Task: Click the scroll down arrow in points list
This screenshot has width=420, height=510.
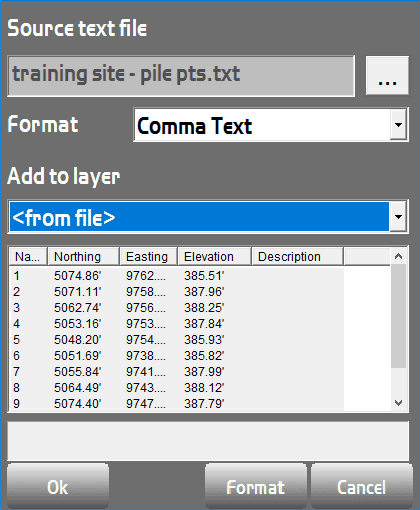Action: pos(398,403)
